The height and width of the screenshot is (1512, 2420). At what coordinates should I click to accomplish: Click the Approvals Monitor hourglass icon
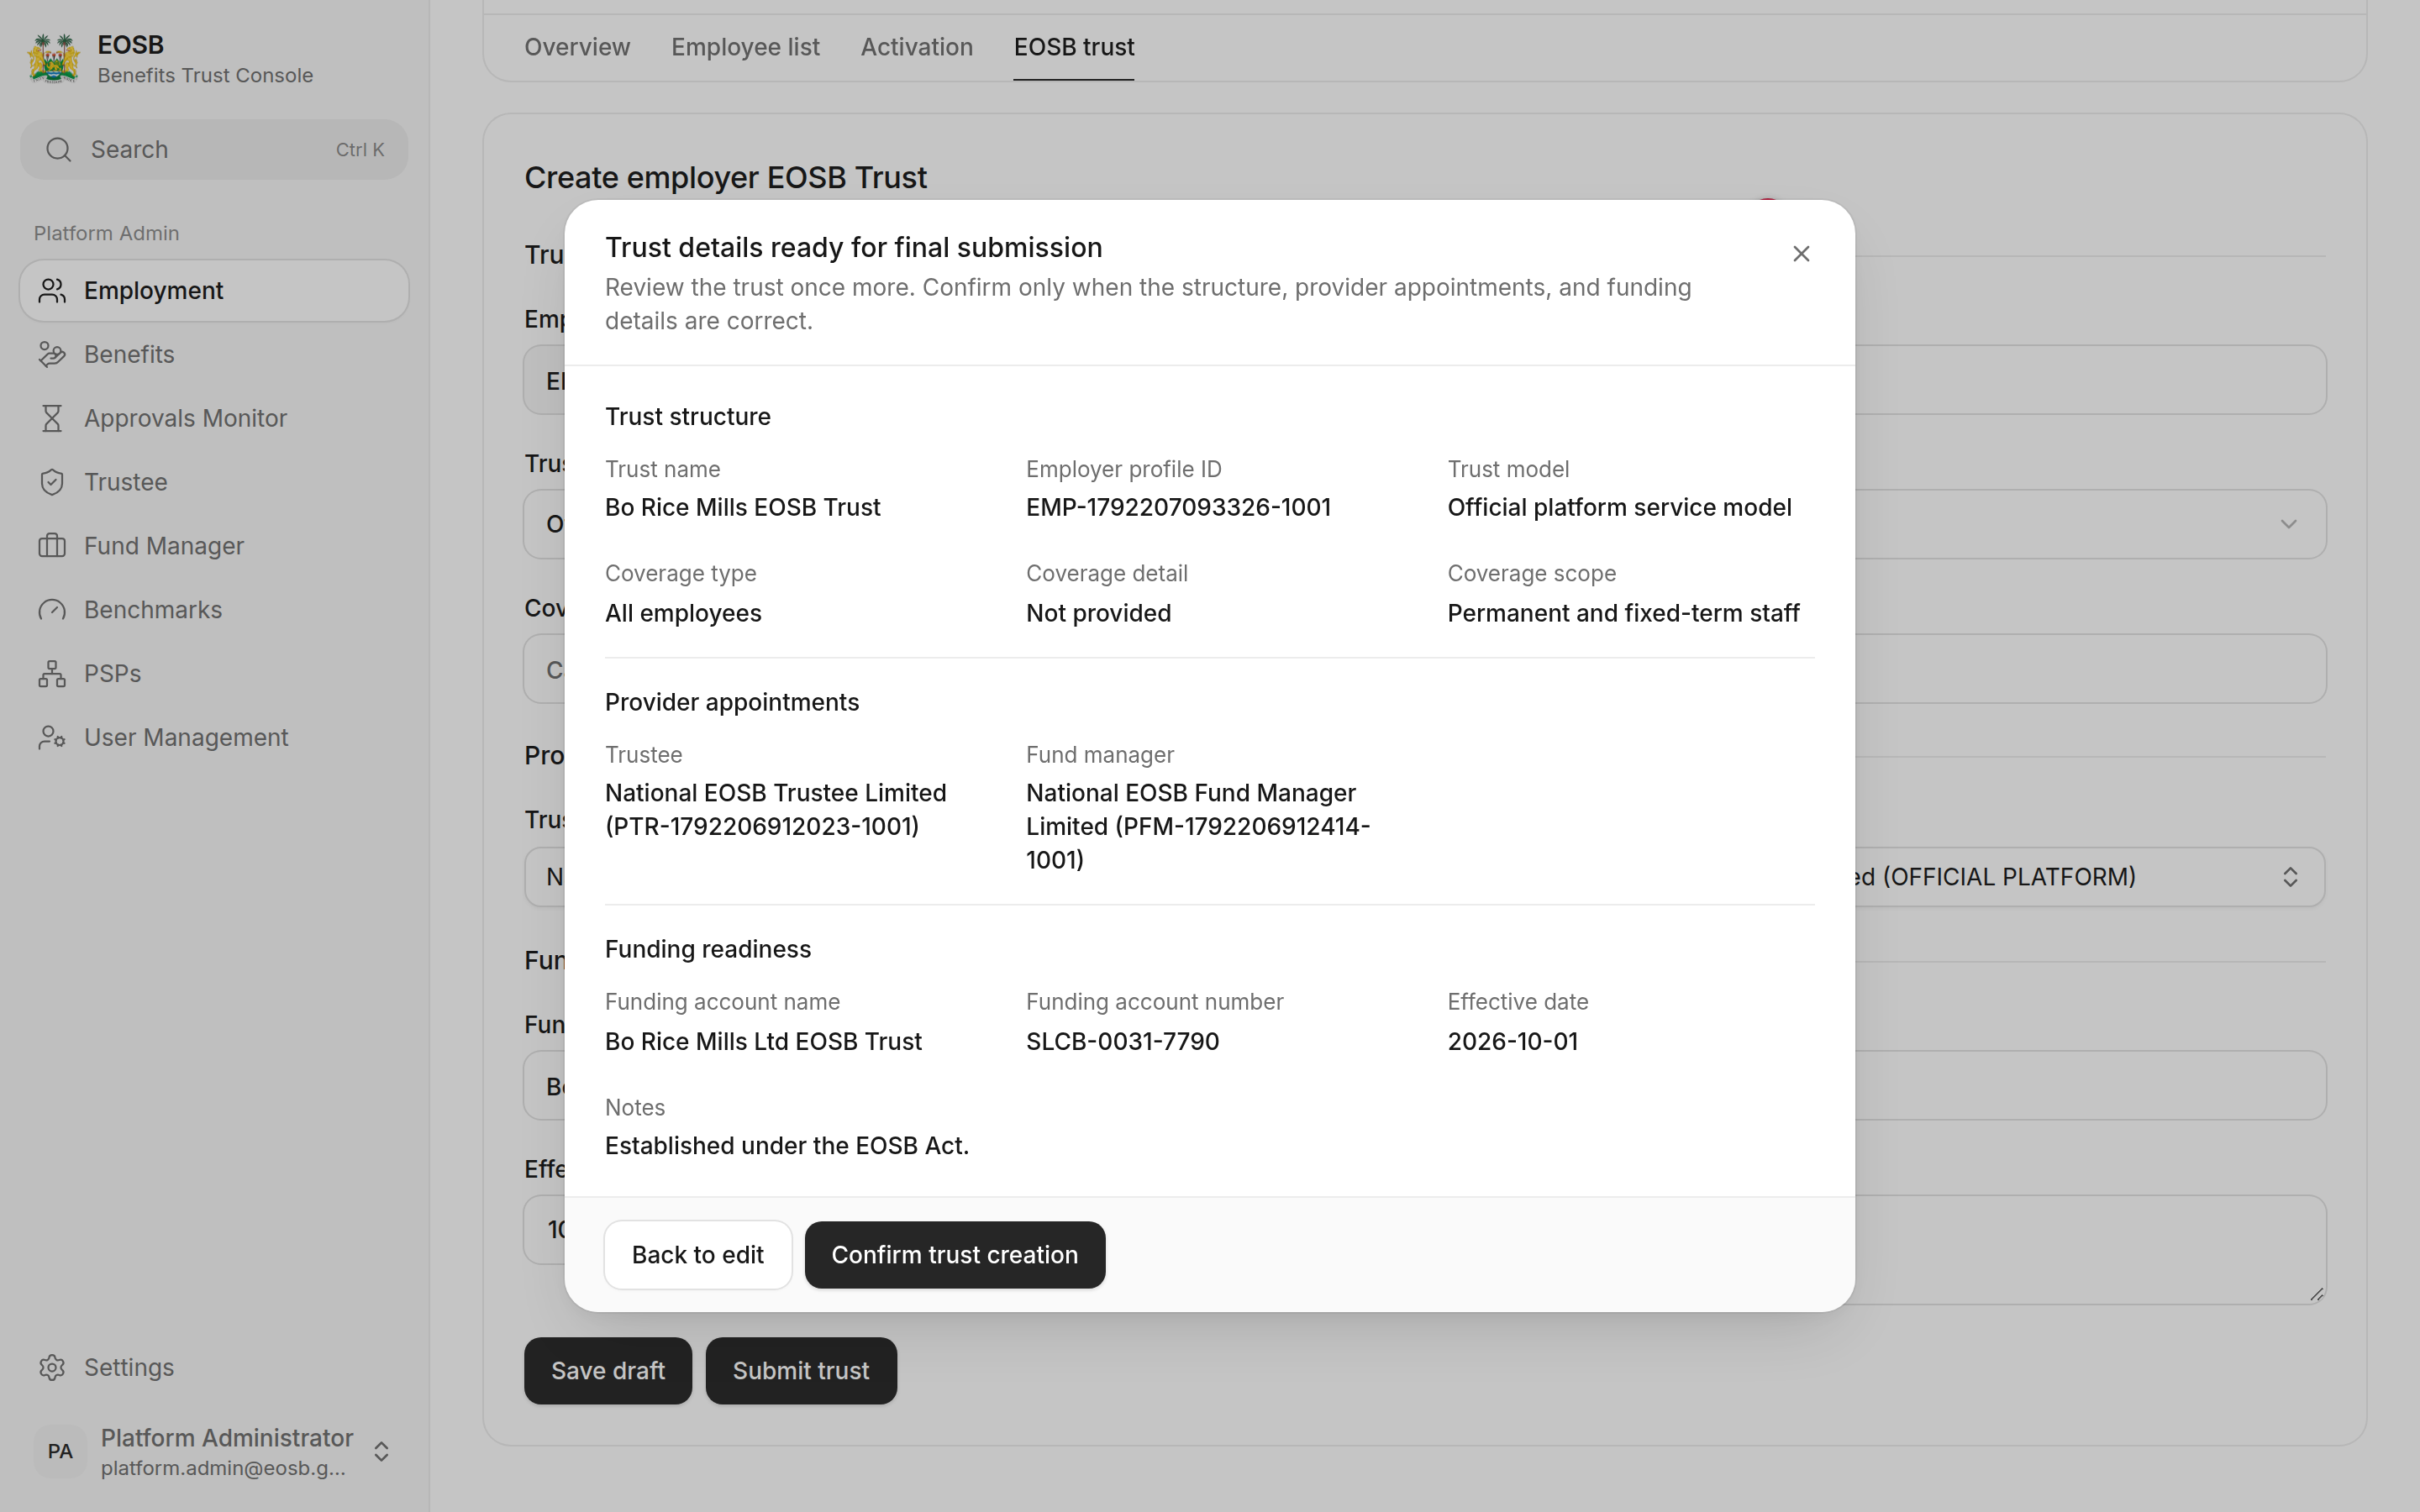pos(52,418)
